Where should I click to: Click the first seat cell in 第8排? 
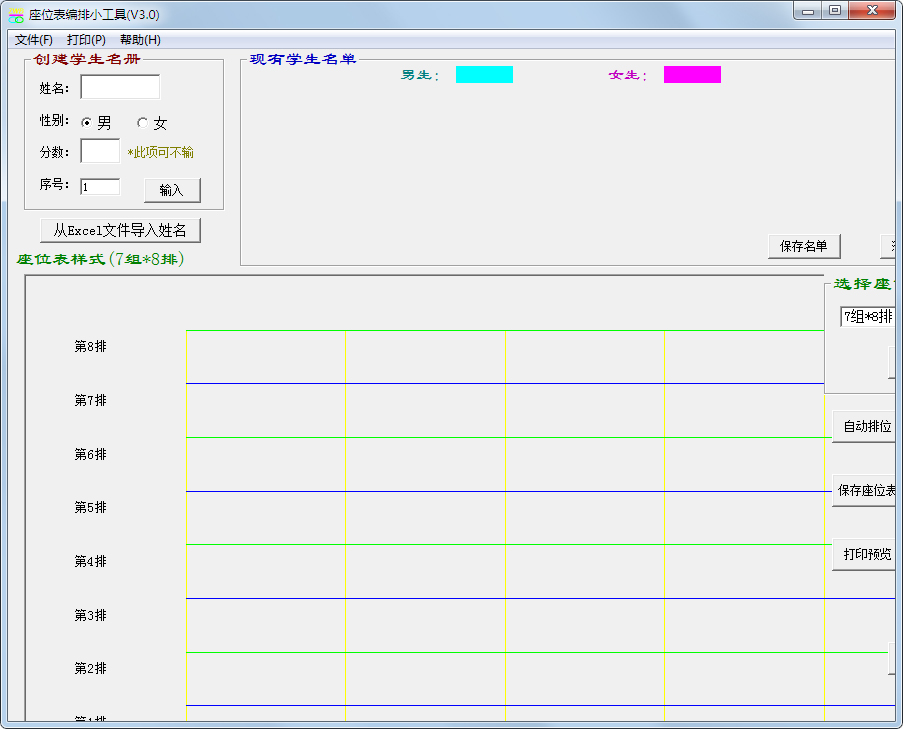pyautogui.click(x=266, y=357)
